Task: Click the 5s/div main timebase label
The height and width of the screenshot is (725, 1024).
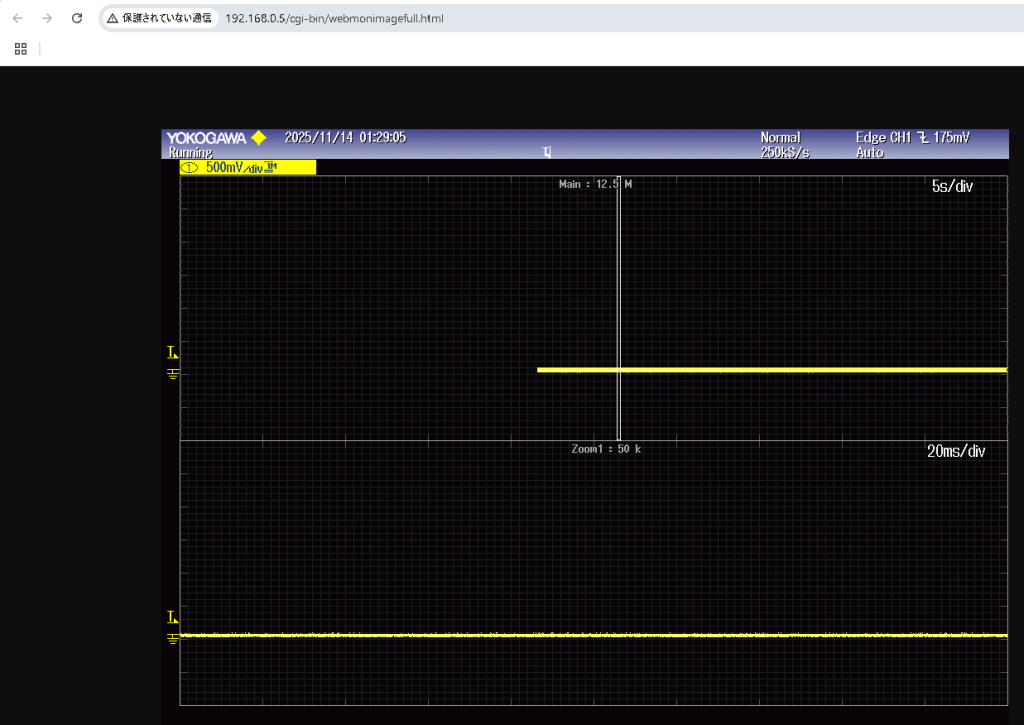Action: click(x=951, y=187)
